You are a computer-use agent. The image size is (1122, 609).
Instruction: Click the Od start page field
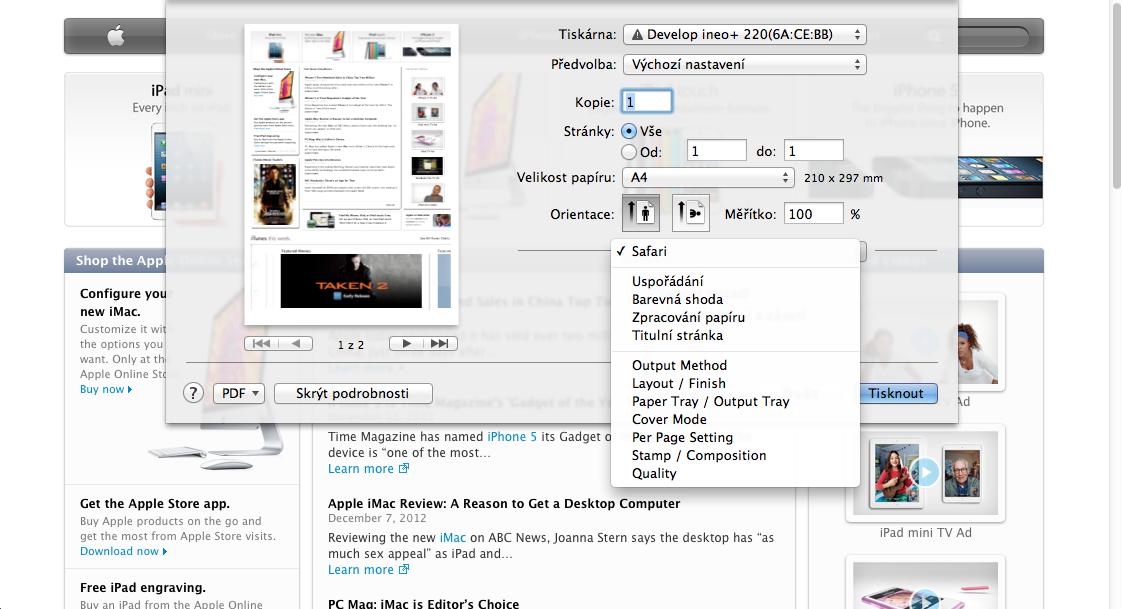pyautogui.click(x=716, y=151)
